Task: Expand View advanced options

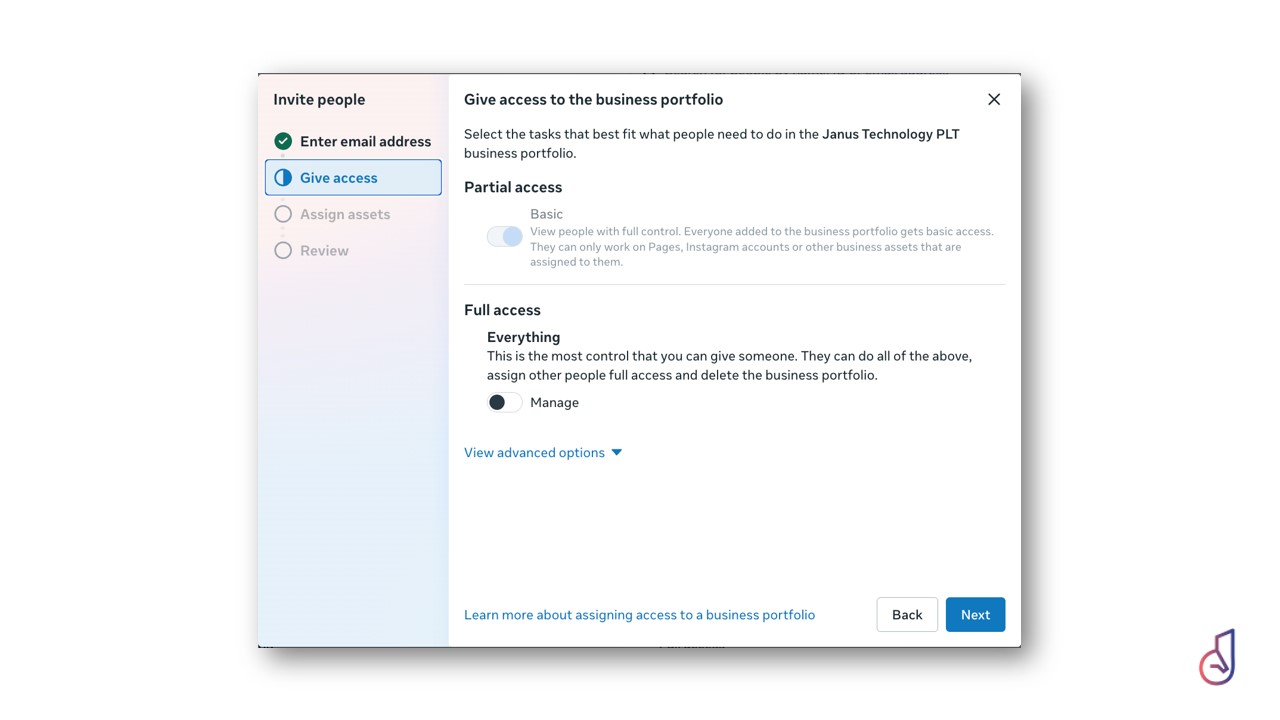Action: pyautogui.click(x=543, y=452)
